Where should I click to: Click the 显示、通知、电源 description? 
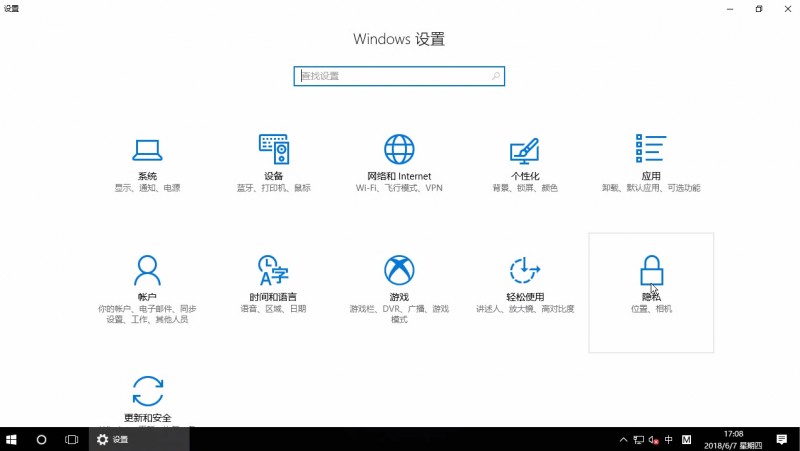click(147, 188)
